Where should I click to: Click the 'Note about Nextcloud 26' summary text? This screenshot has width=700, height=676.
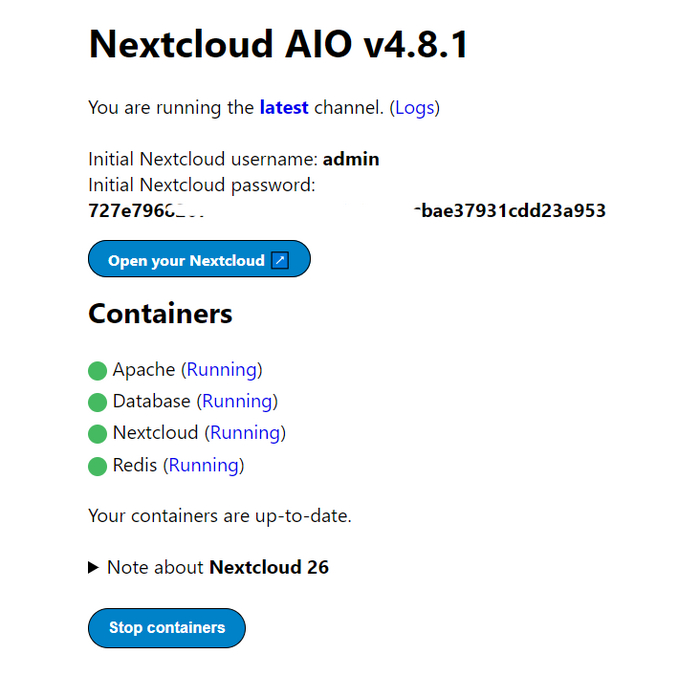tap(218, 568)
